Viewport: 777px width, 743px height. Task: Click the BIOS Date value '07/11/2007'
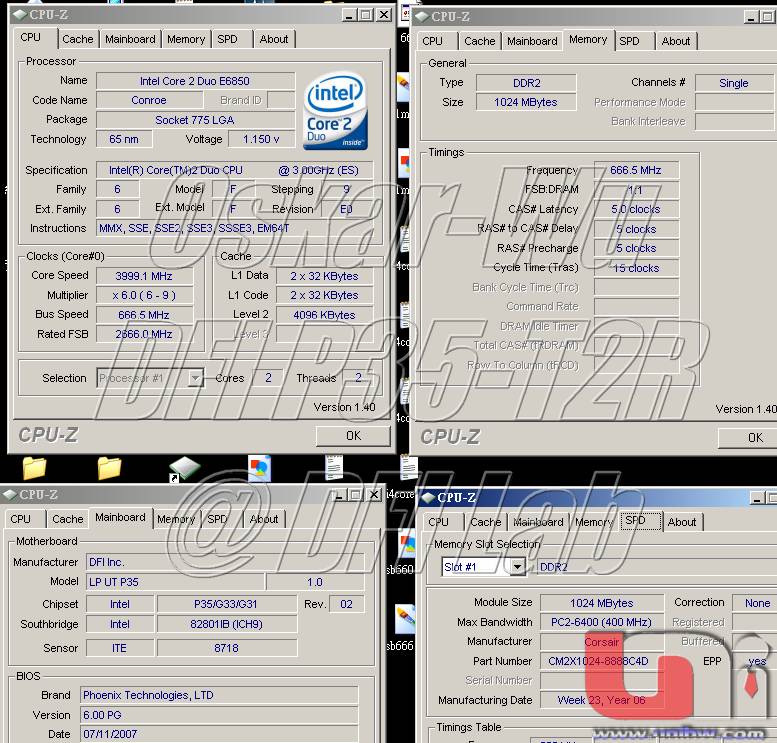click(x=219, y=734)
